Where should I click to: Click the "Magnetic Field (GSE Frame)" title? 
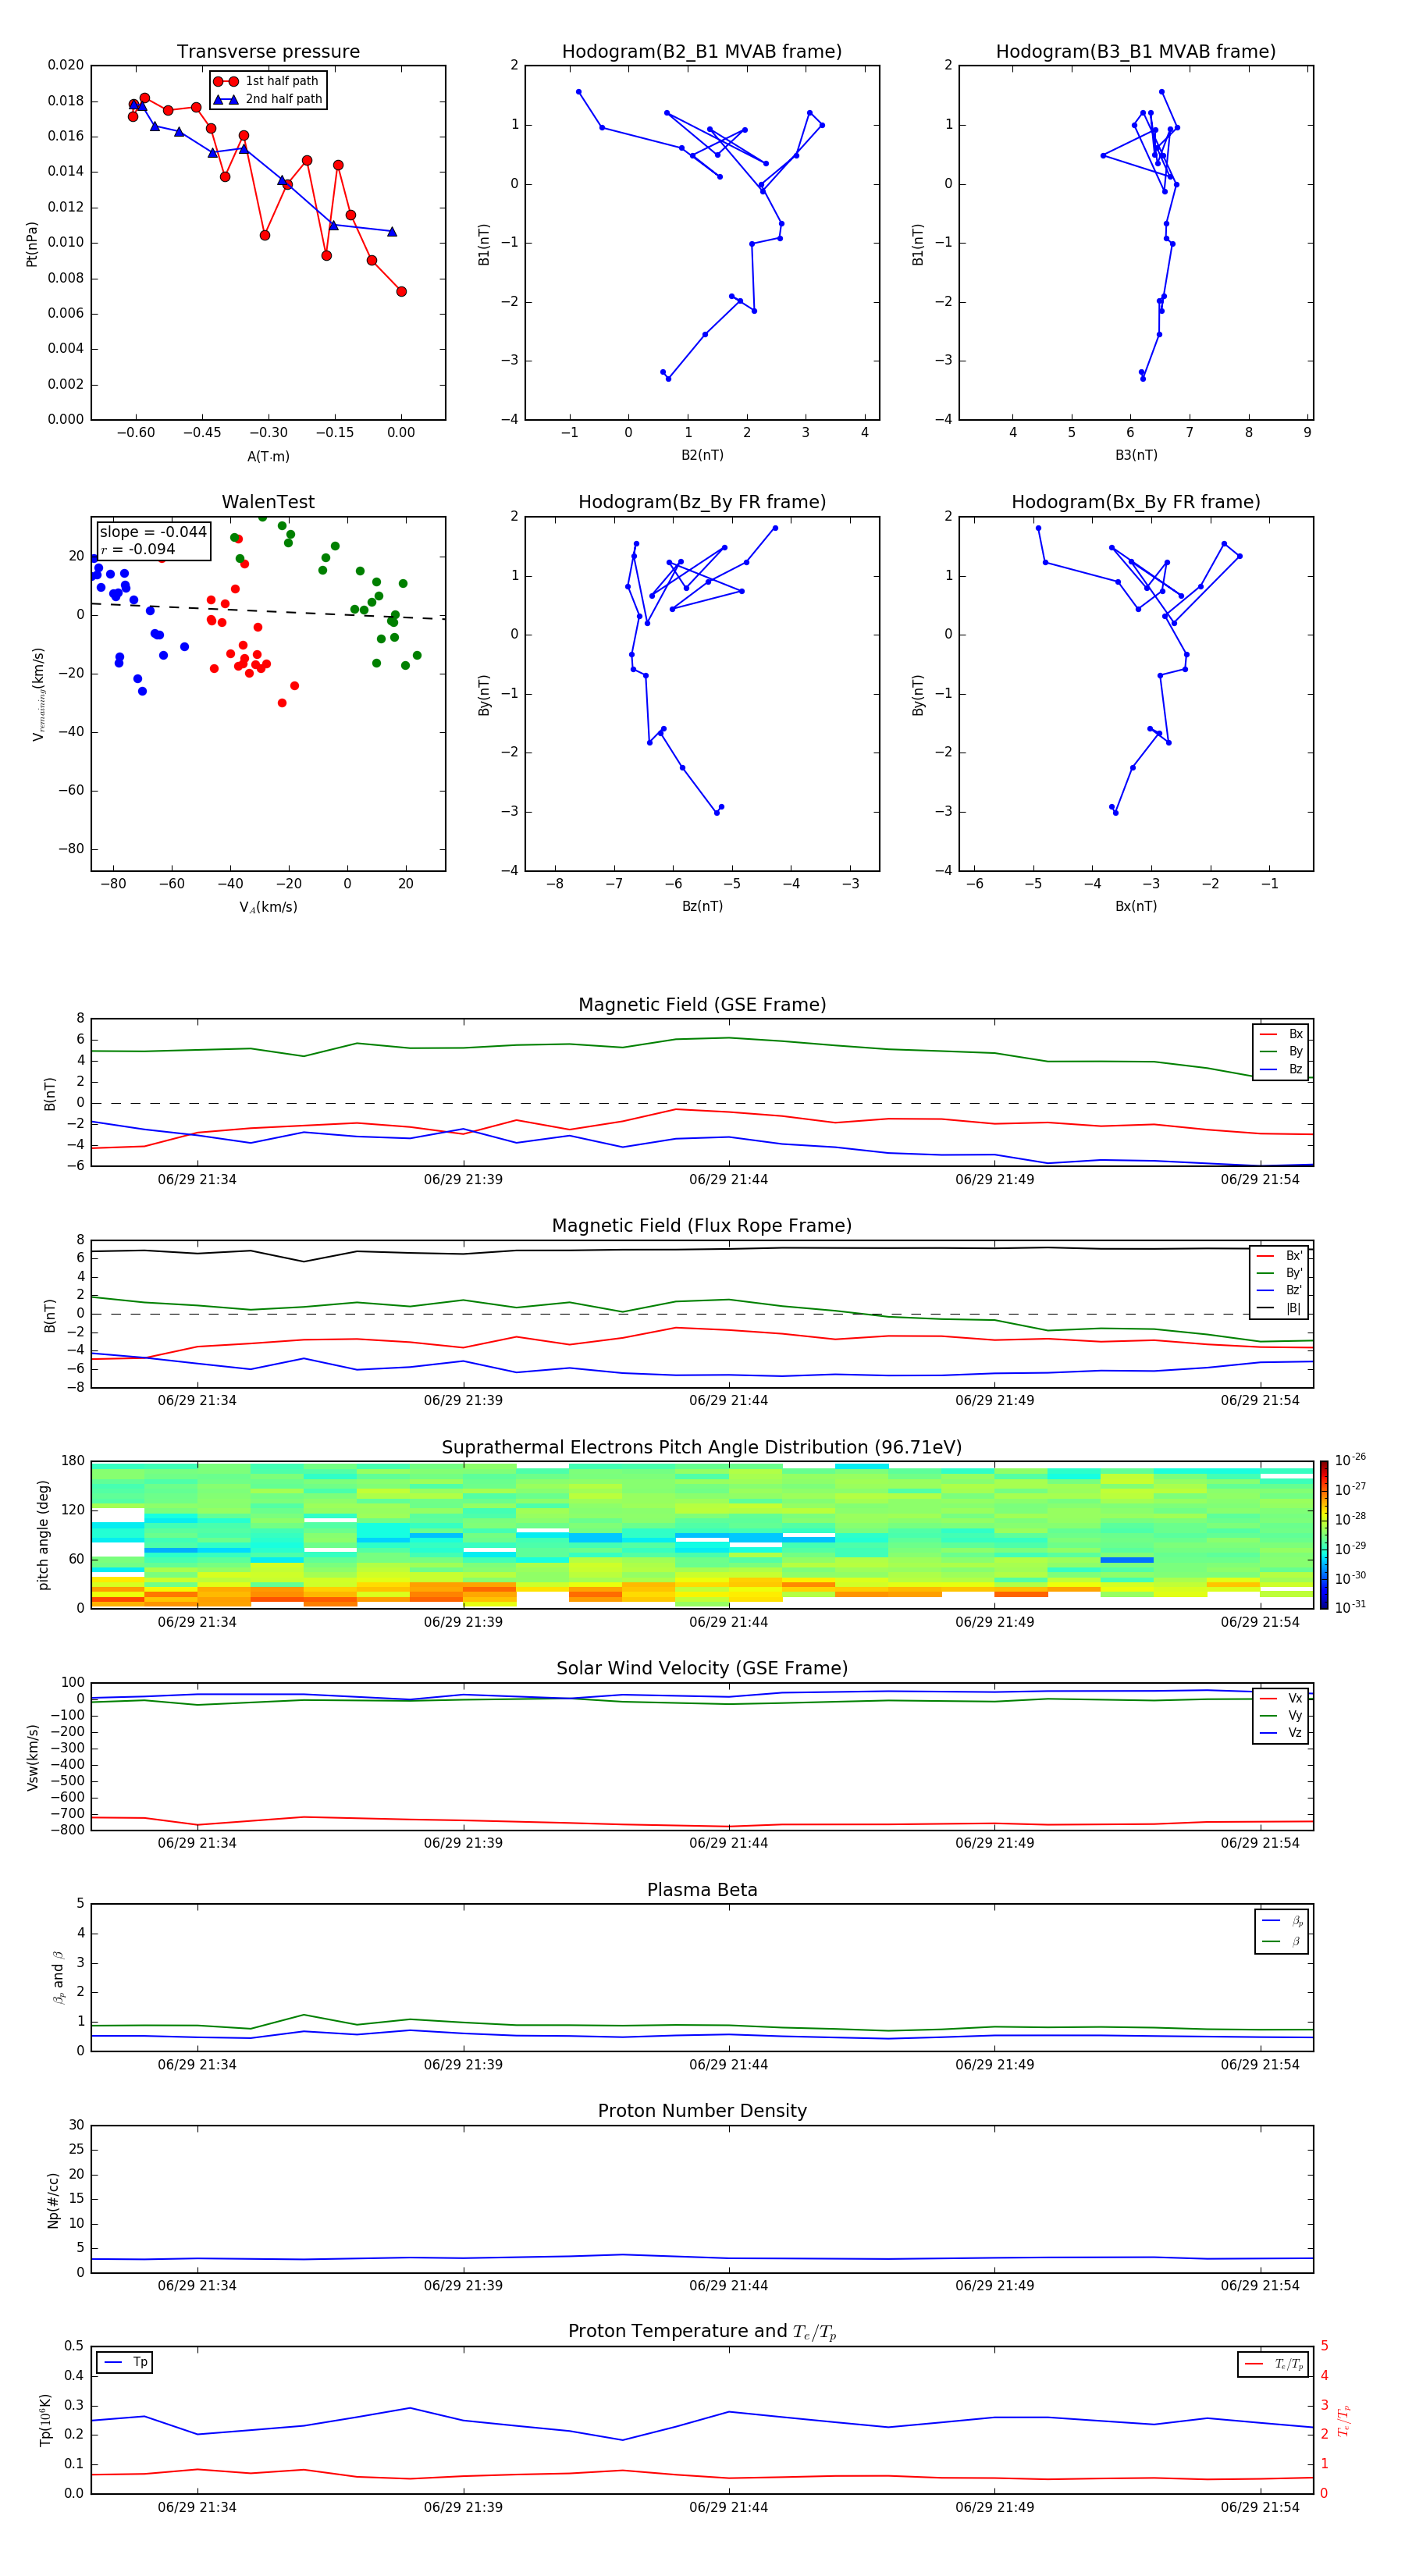click(x=702, y=1005)
